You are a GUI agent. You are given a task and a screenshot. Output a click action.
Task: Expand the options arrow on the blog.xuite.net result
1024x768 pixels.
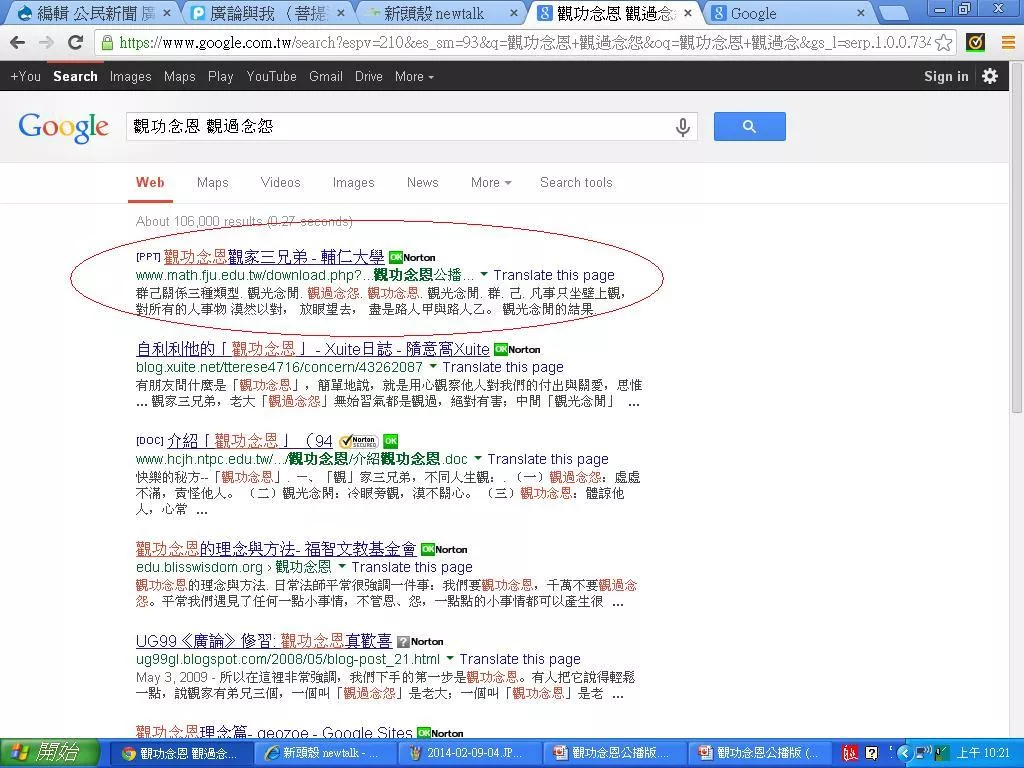pos(433,366)
